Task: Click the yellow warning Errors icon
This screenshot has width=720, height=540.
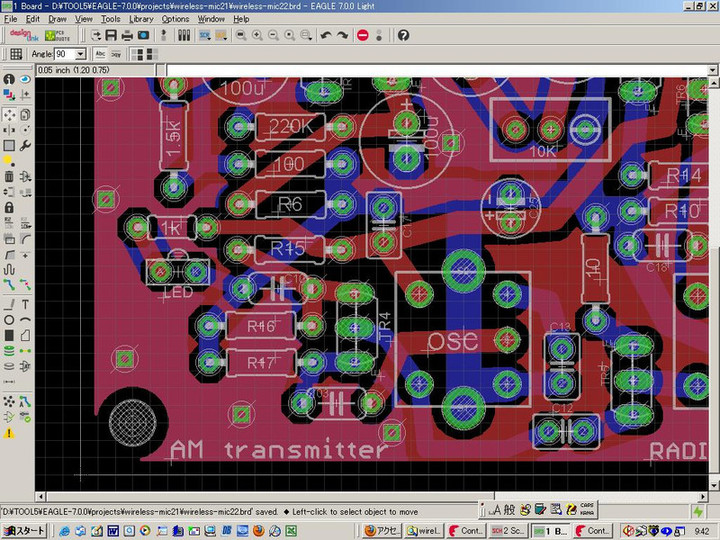Action: click(9, 433)
